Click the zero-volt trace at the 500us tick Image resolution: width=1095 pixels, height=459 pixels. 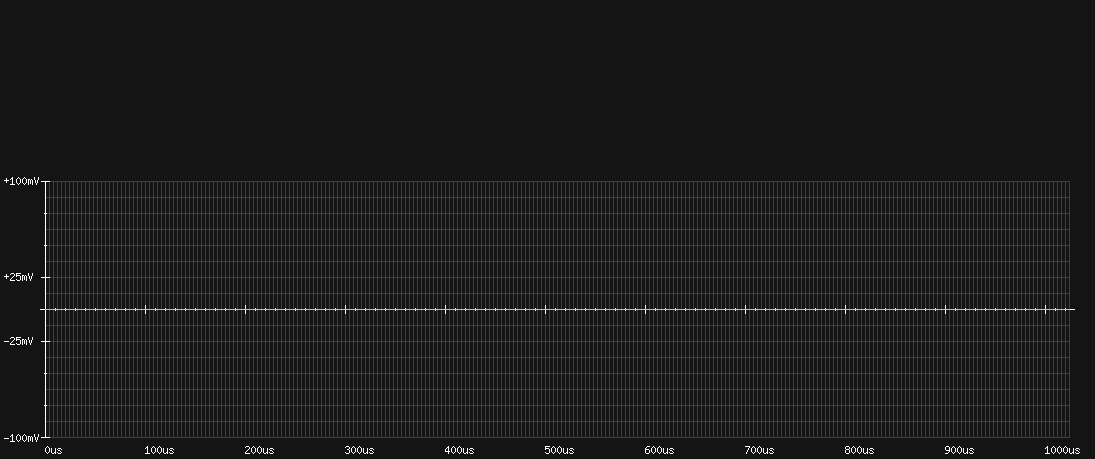(x=545, y=309)
